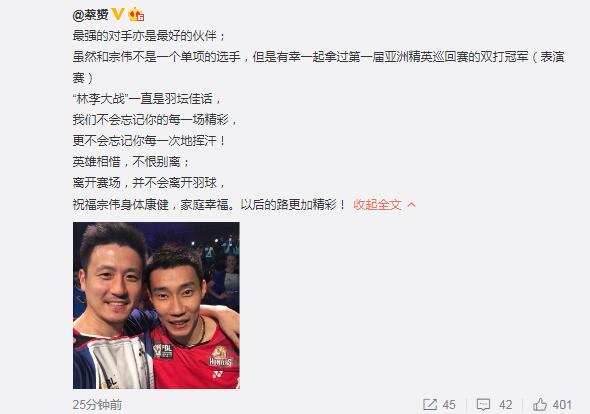Click the line 我们不会忘记你的每一场精彩
This screenshot has width=590, height=414.
pos(155,120)
